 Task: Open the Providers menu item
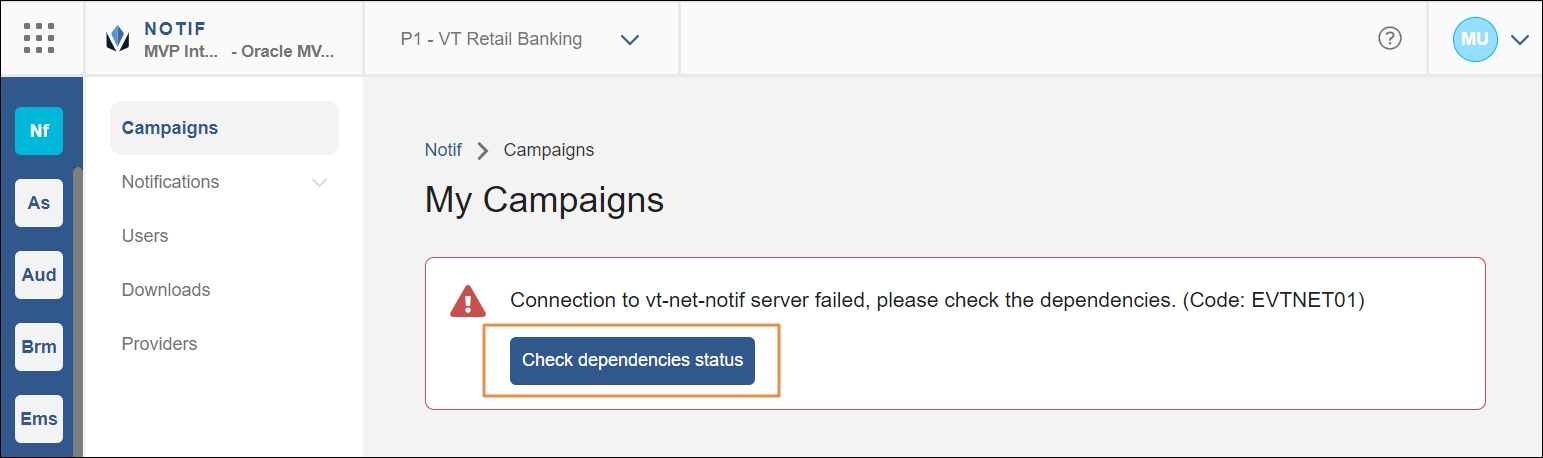(160, 344)
